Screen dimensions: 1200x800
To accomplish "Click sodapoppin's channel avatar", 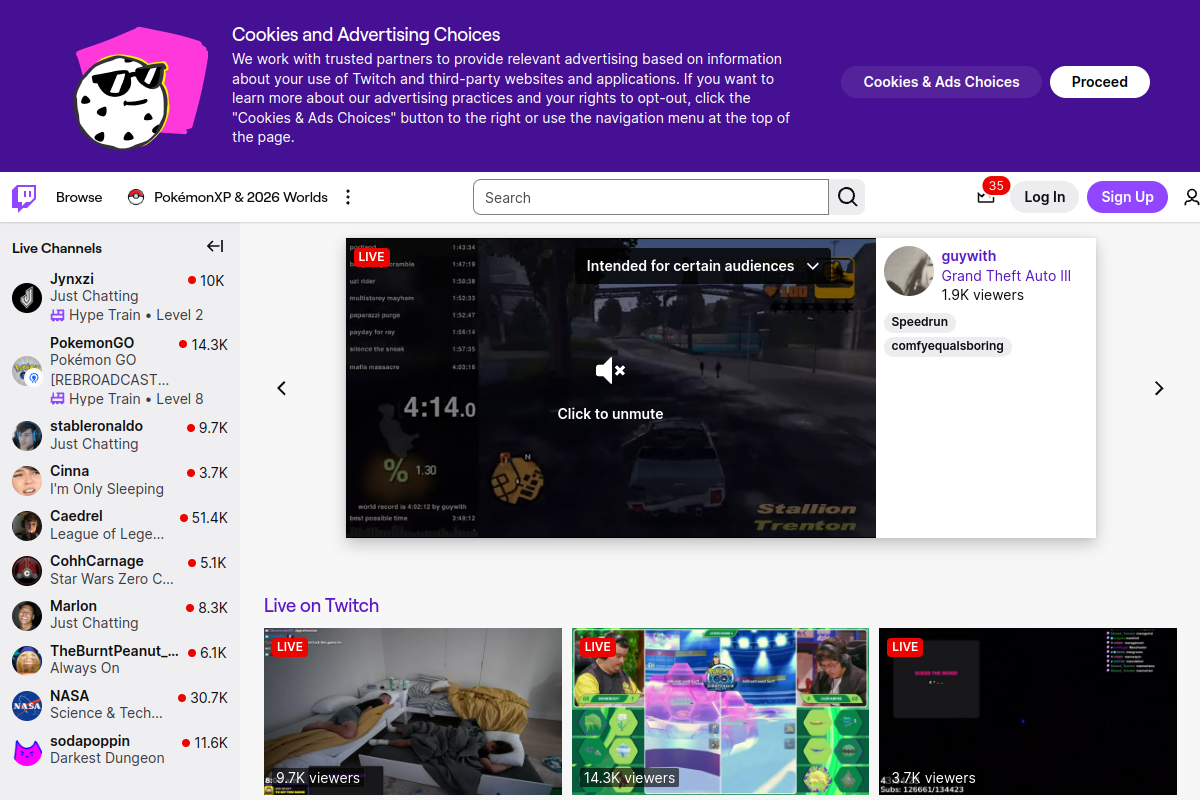I will click(x=27, y=750).
